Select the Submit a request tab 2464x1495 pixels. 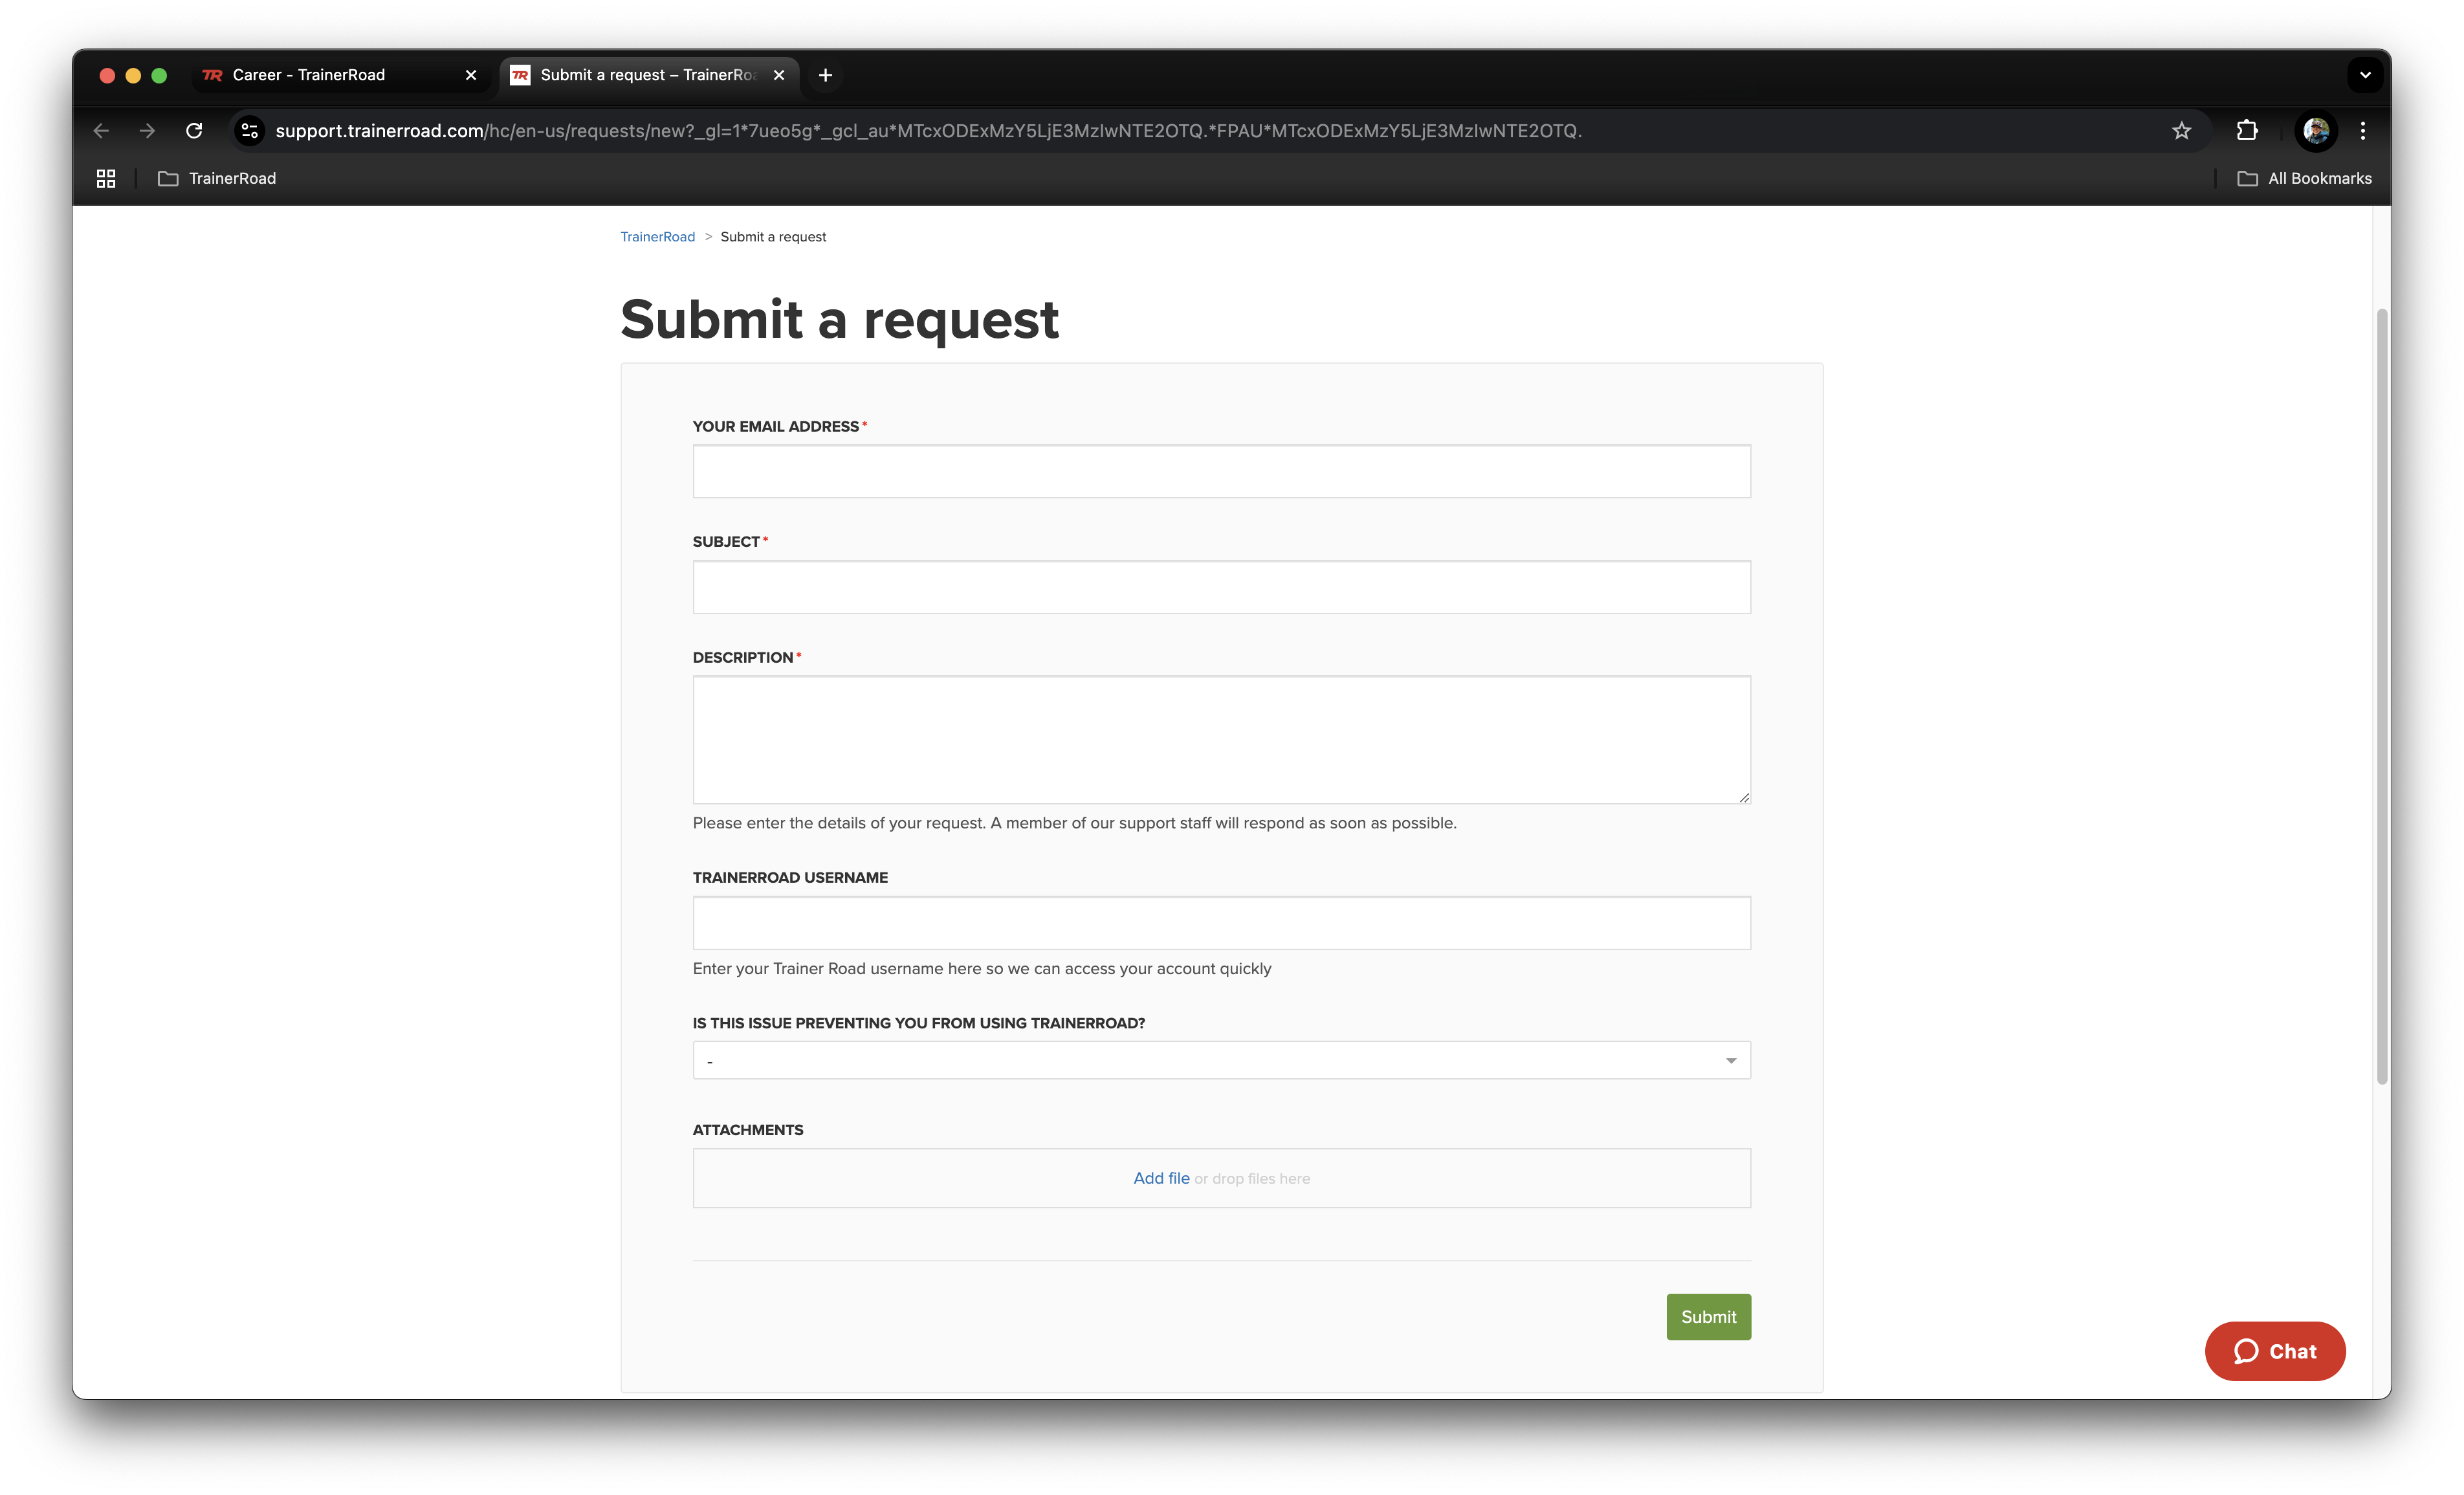(x=648, y=75)
